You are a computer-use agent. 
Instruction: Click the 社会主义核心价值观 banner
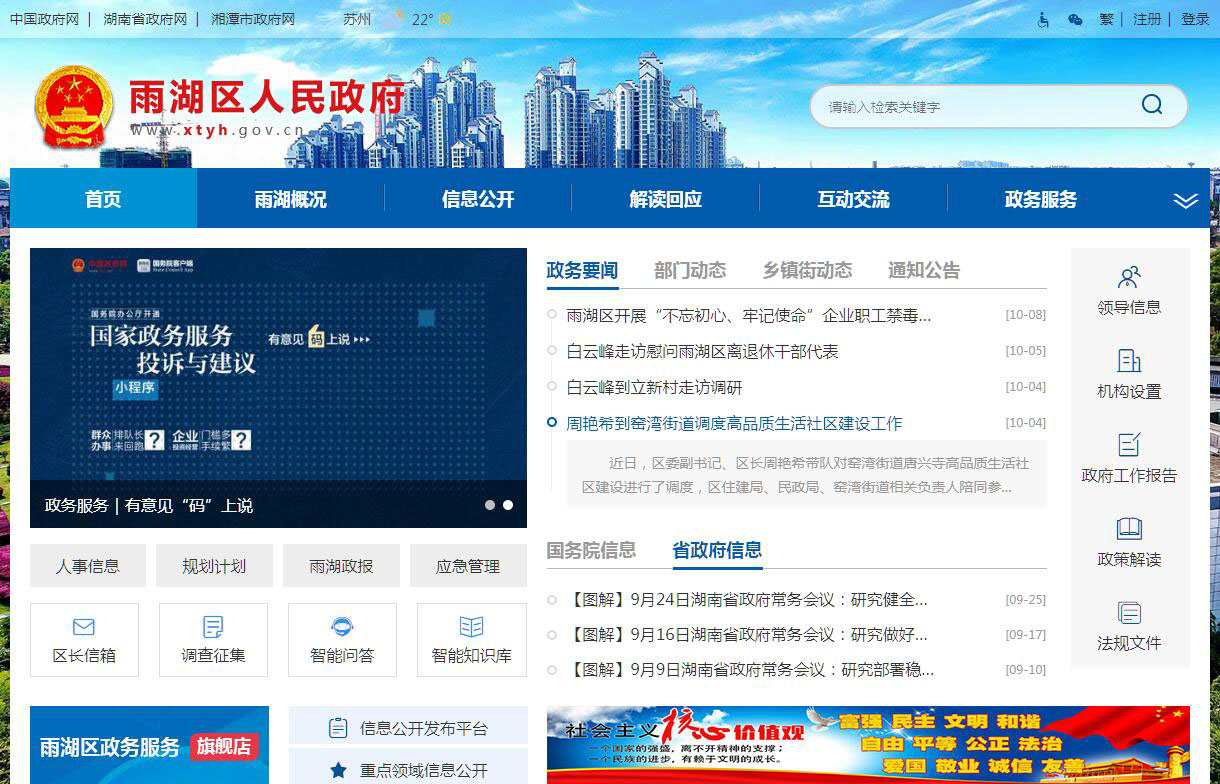[868, 745]
